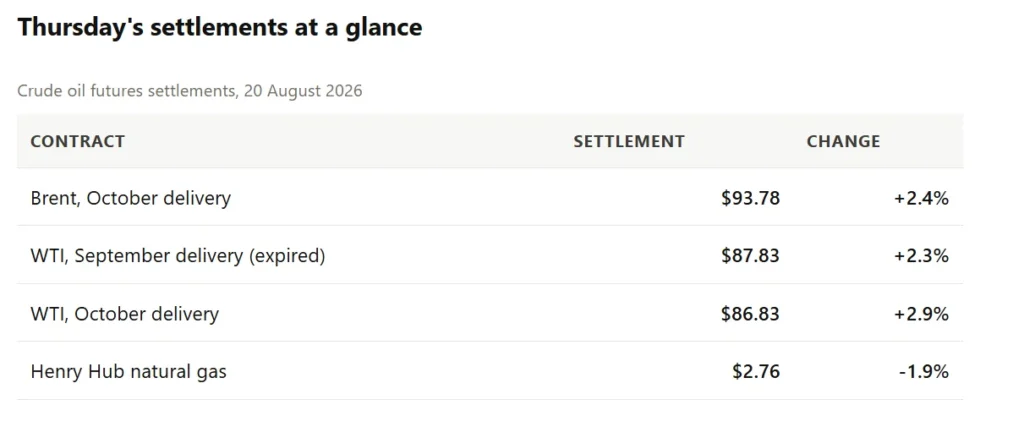Click the $2.76 natural gas price
This screenshot has height=427, width=1024.
point(756,372)
